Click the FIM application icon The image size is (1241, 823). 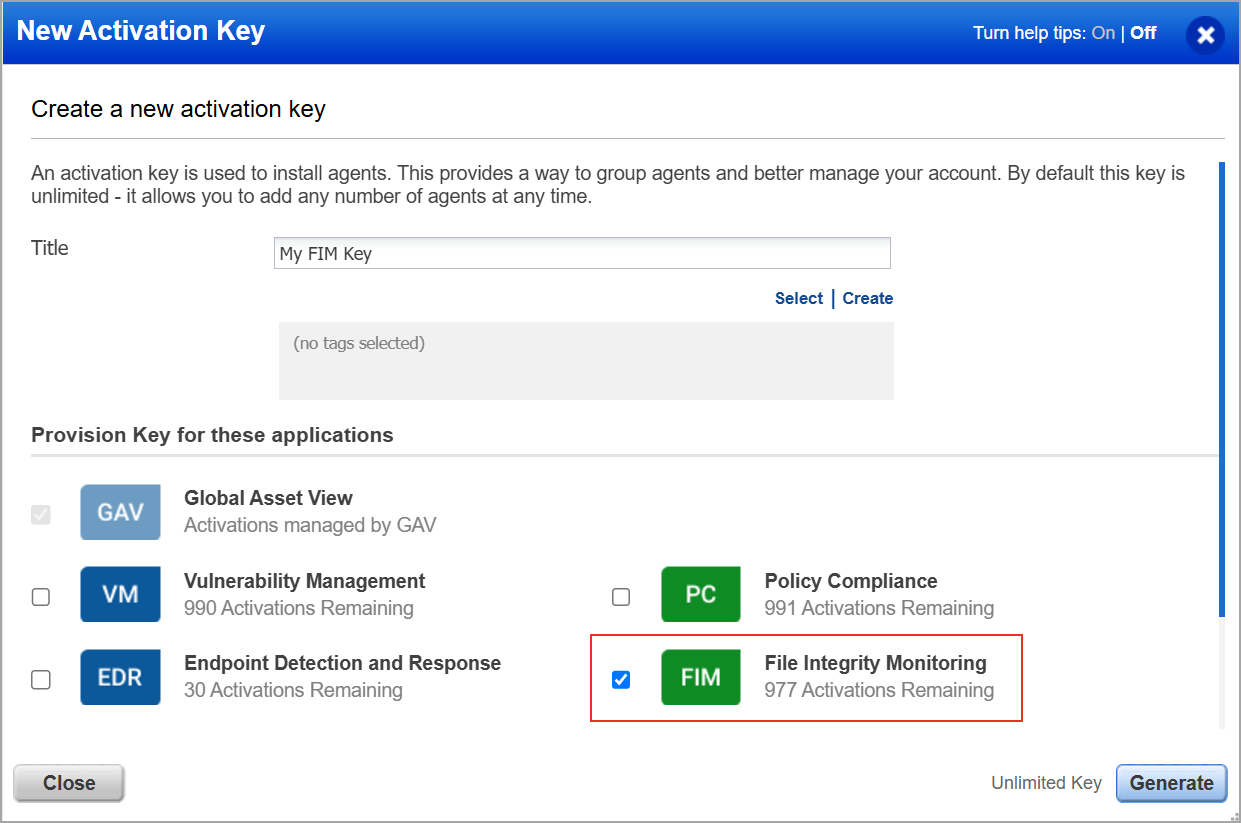(701, 677)
